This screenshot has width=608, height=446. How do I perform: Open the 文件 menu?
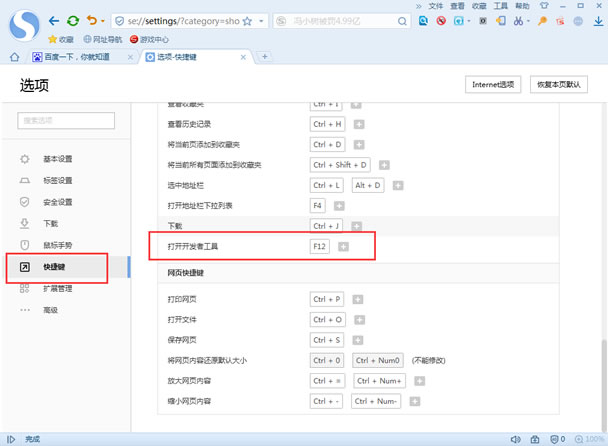coord(436,6)
